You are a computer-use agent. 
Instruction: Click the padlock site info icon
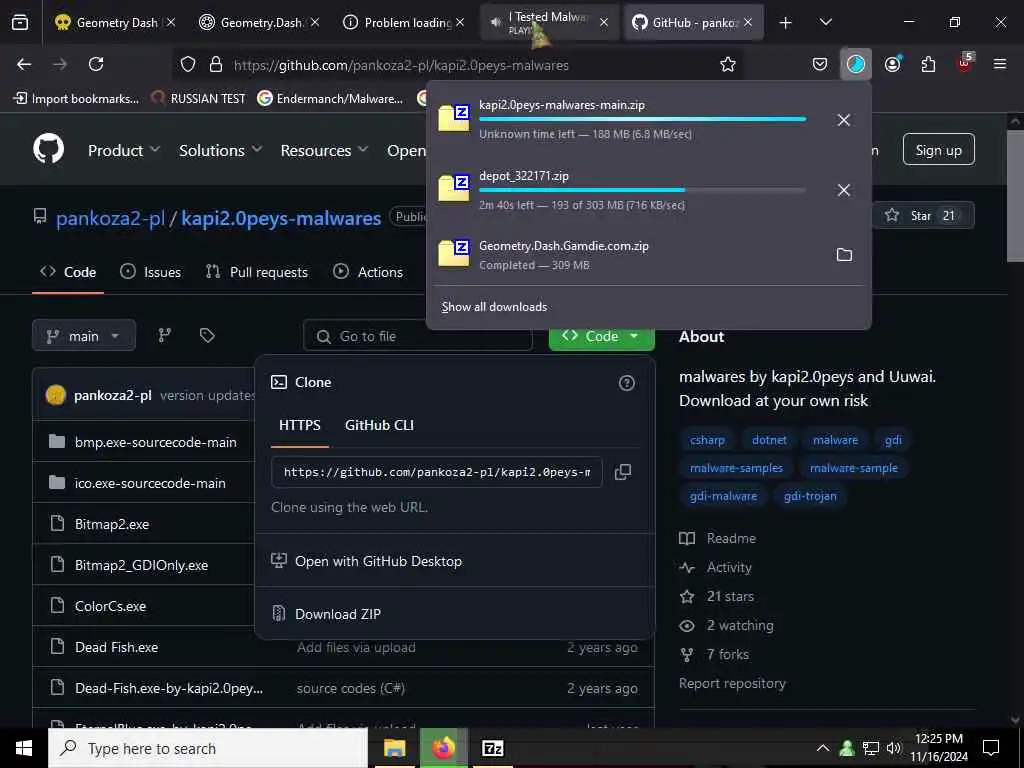tap(216, 64)
